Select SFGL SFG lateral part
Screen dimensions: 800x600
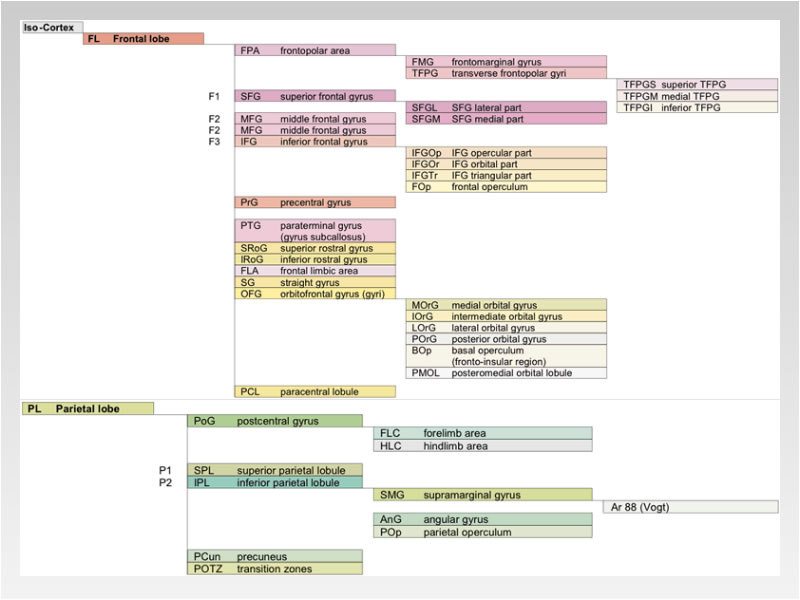[x=506, y=107]
